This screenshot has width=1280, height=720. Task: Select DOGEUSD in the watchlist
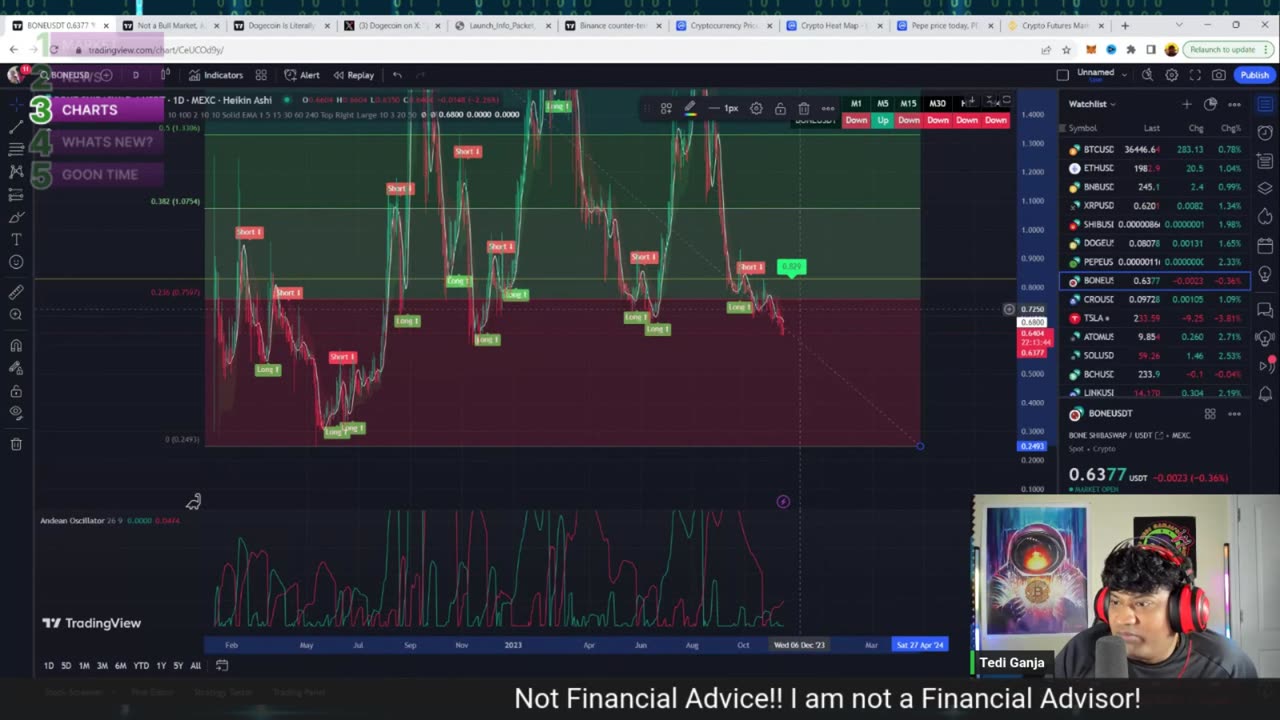1154,243
